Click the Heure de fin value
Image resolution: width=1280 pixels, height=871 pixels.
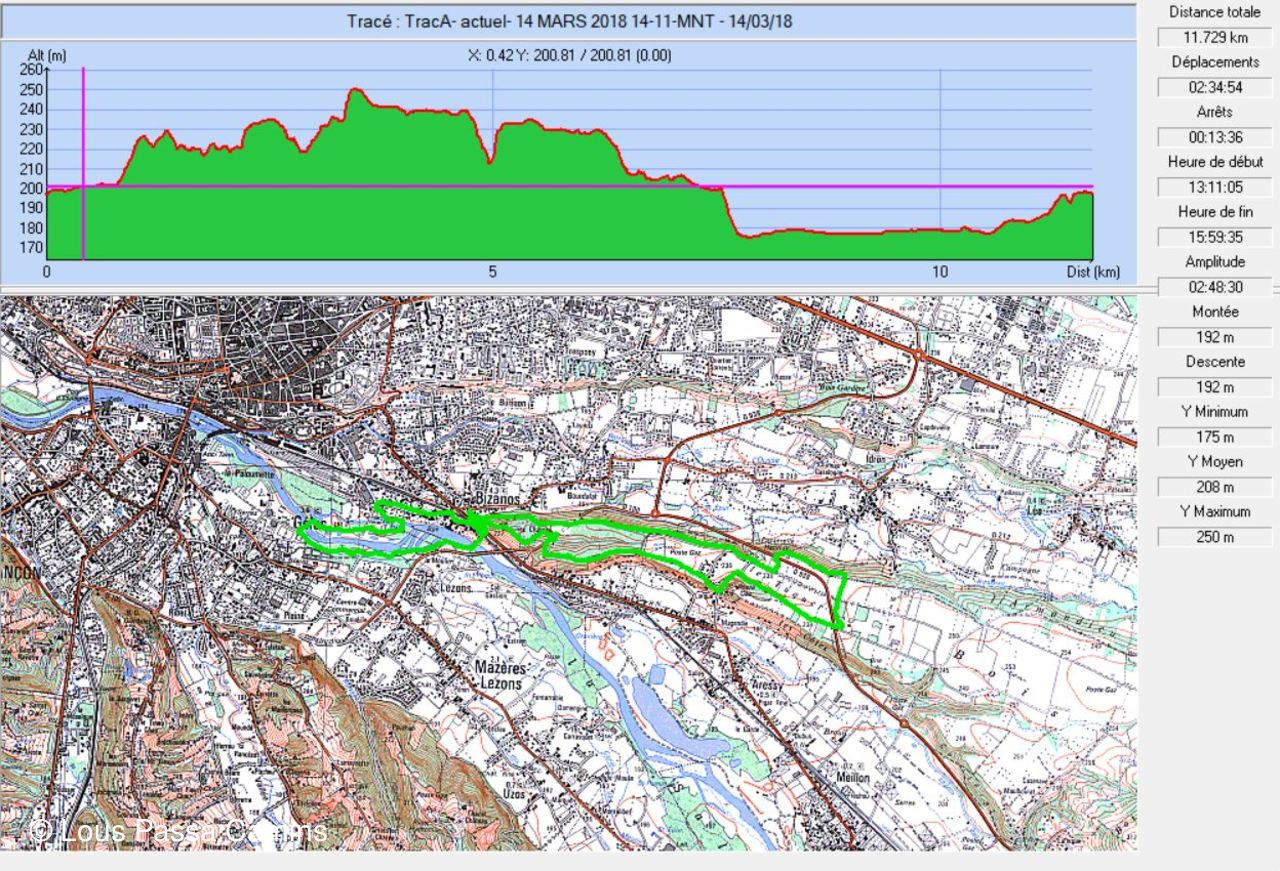tap(1214, 238)
